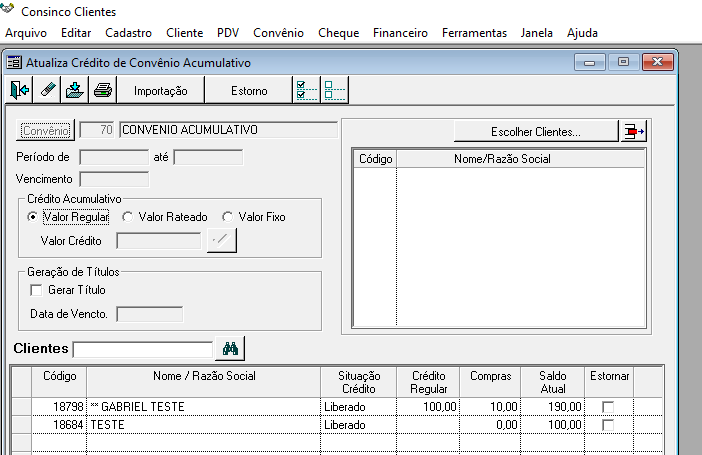This screenshot has height=455, width=702.
Task: Click the code cell 18798
Action: [x=59, y=407]
